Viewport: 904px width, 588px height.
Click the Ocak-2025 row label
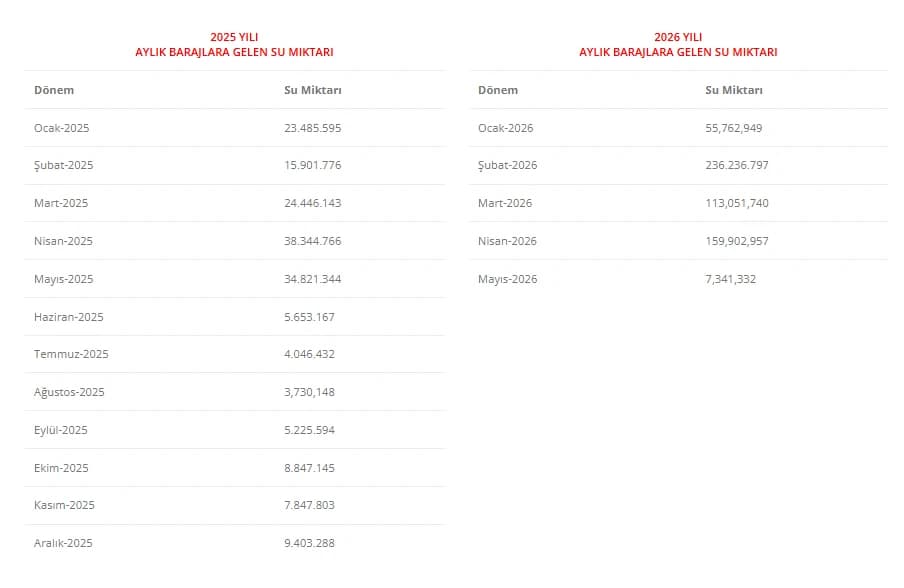point(62,128)
